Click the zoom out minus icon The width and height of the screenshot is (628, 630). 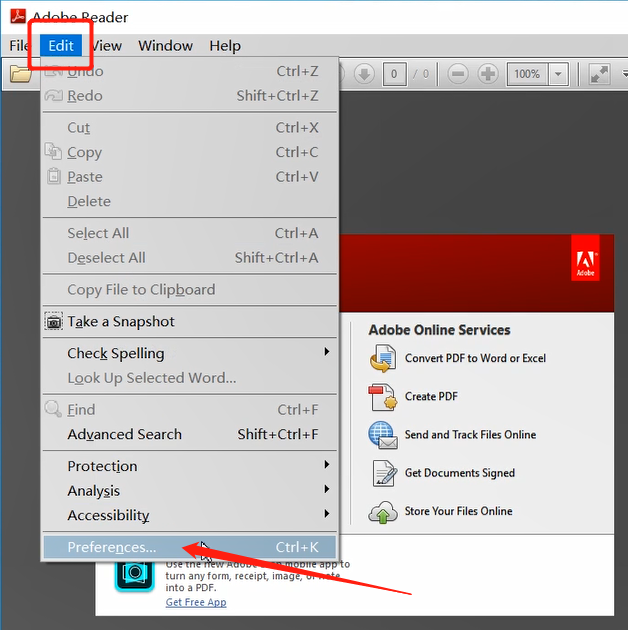point(458,74)
